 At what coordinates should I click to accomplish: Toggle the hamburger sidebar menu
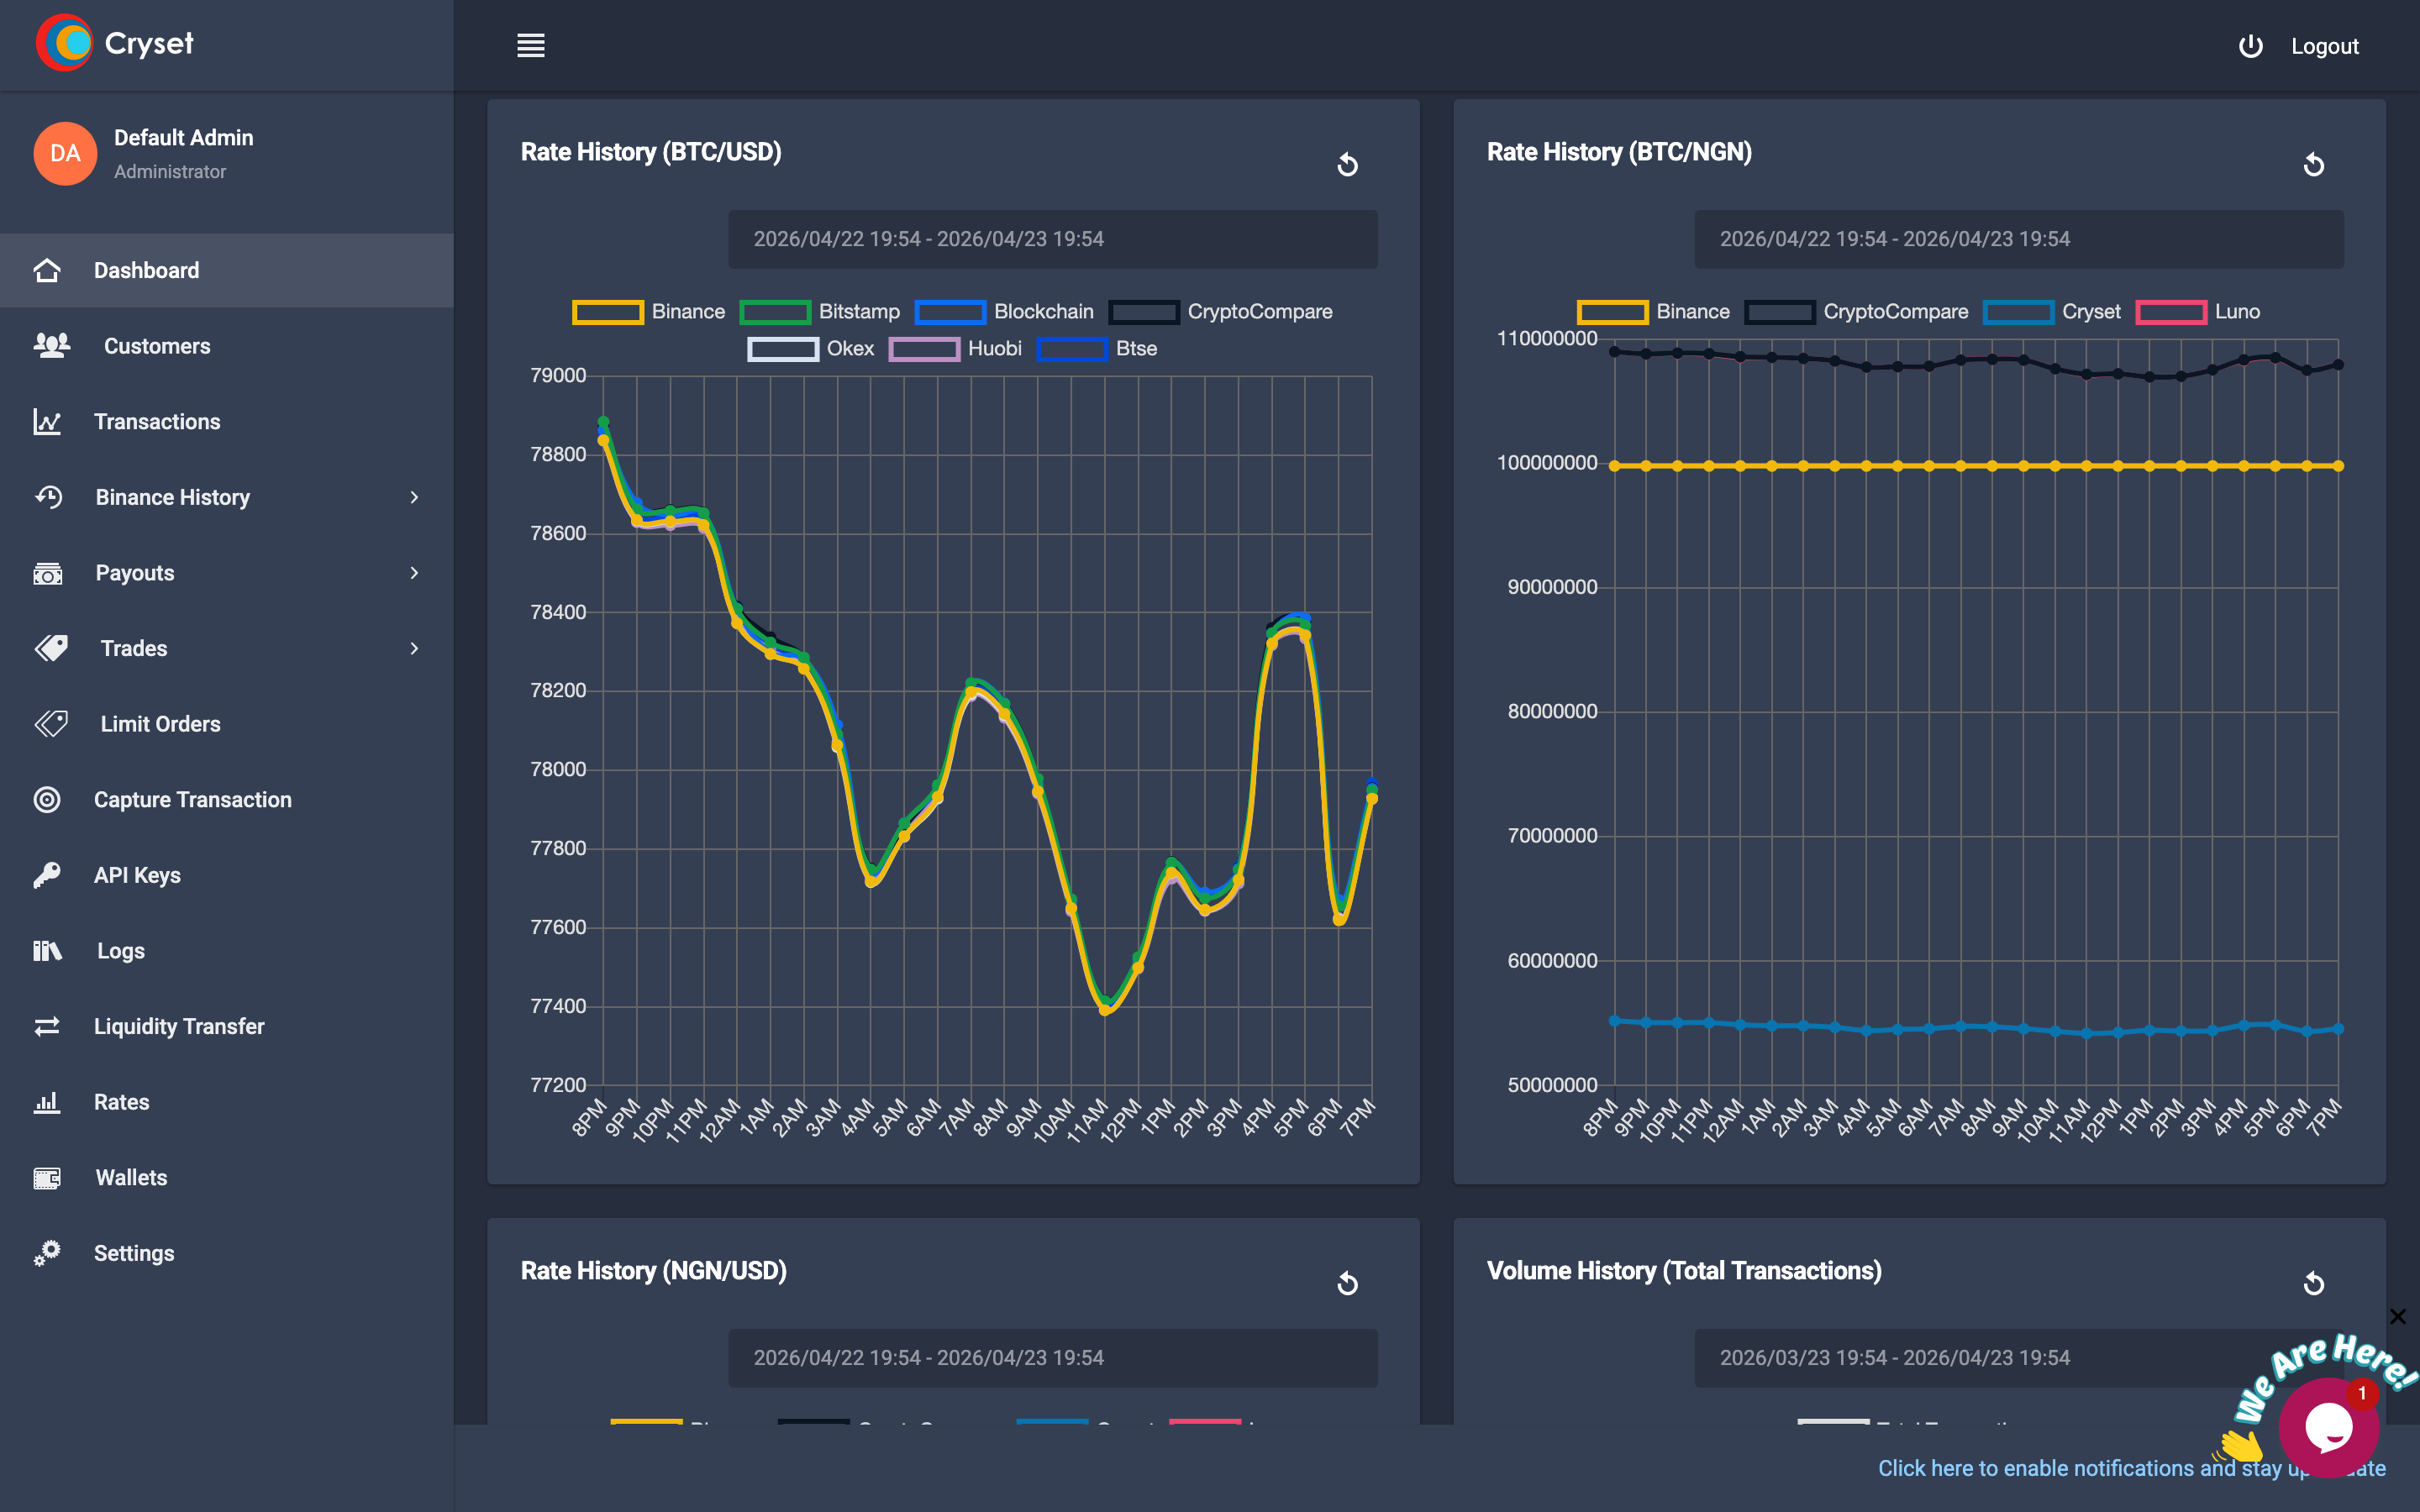coord(531,46)
